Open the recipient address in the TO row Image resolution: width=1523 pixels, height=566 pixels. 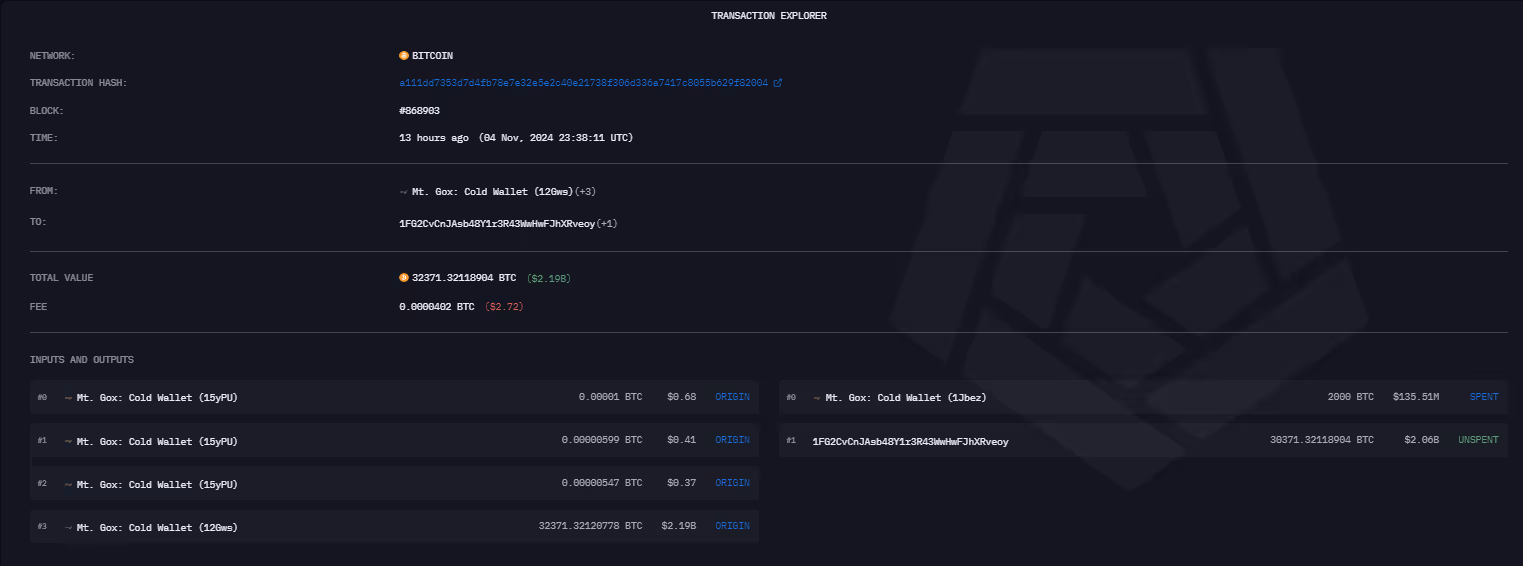pyautogui.click(x=497, y=223)
